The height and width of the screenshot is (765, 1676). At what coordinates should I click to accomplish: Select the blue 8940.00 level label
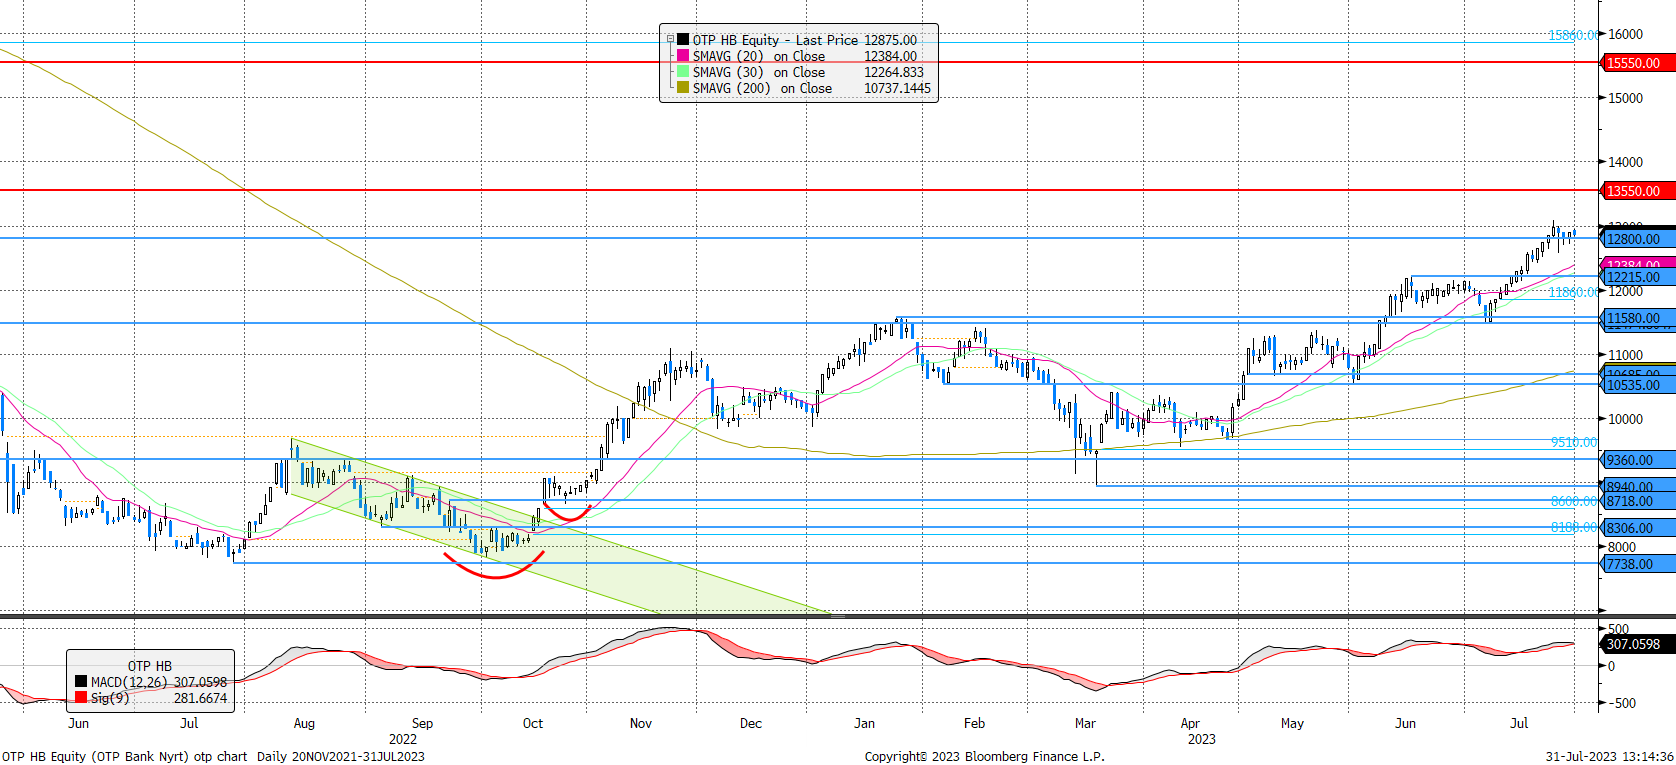(1638, 487)
